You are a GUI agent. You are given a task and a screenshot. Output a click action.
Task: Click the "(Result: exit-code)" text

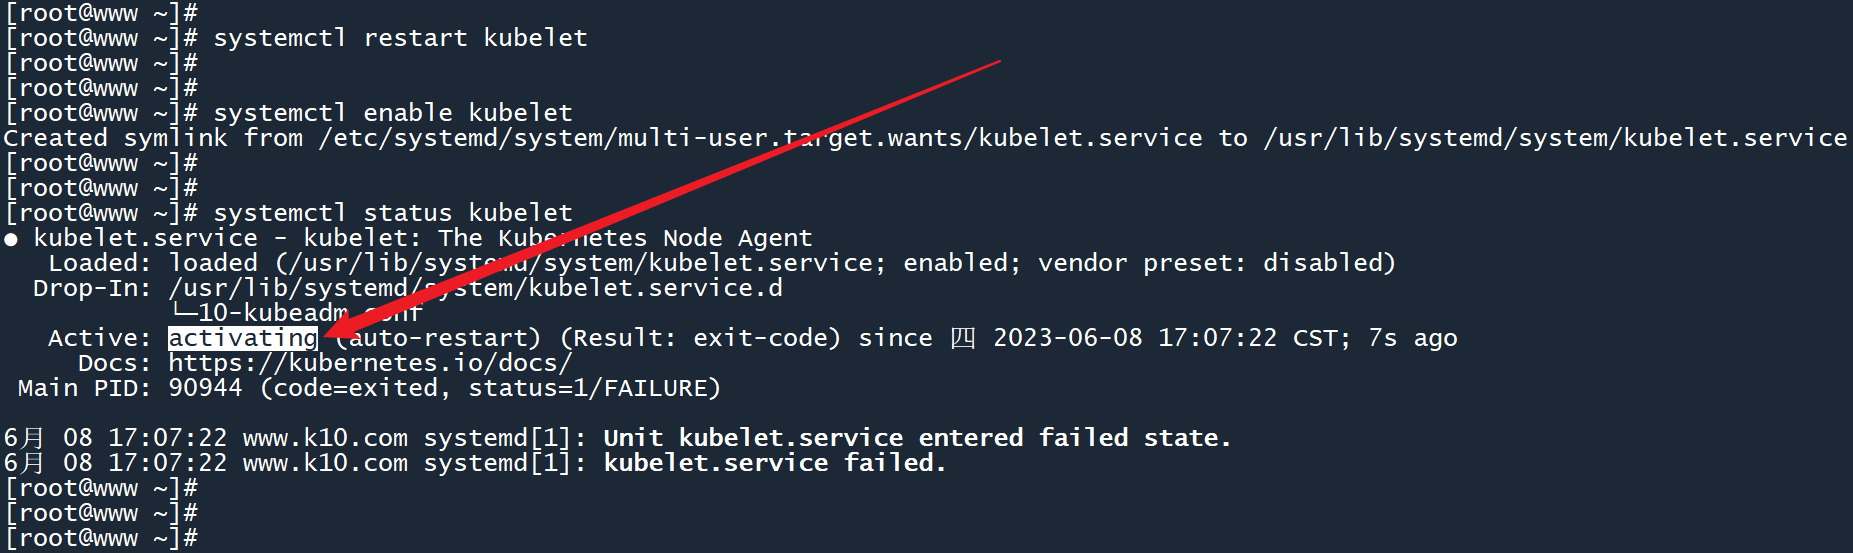[700, 338]
